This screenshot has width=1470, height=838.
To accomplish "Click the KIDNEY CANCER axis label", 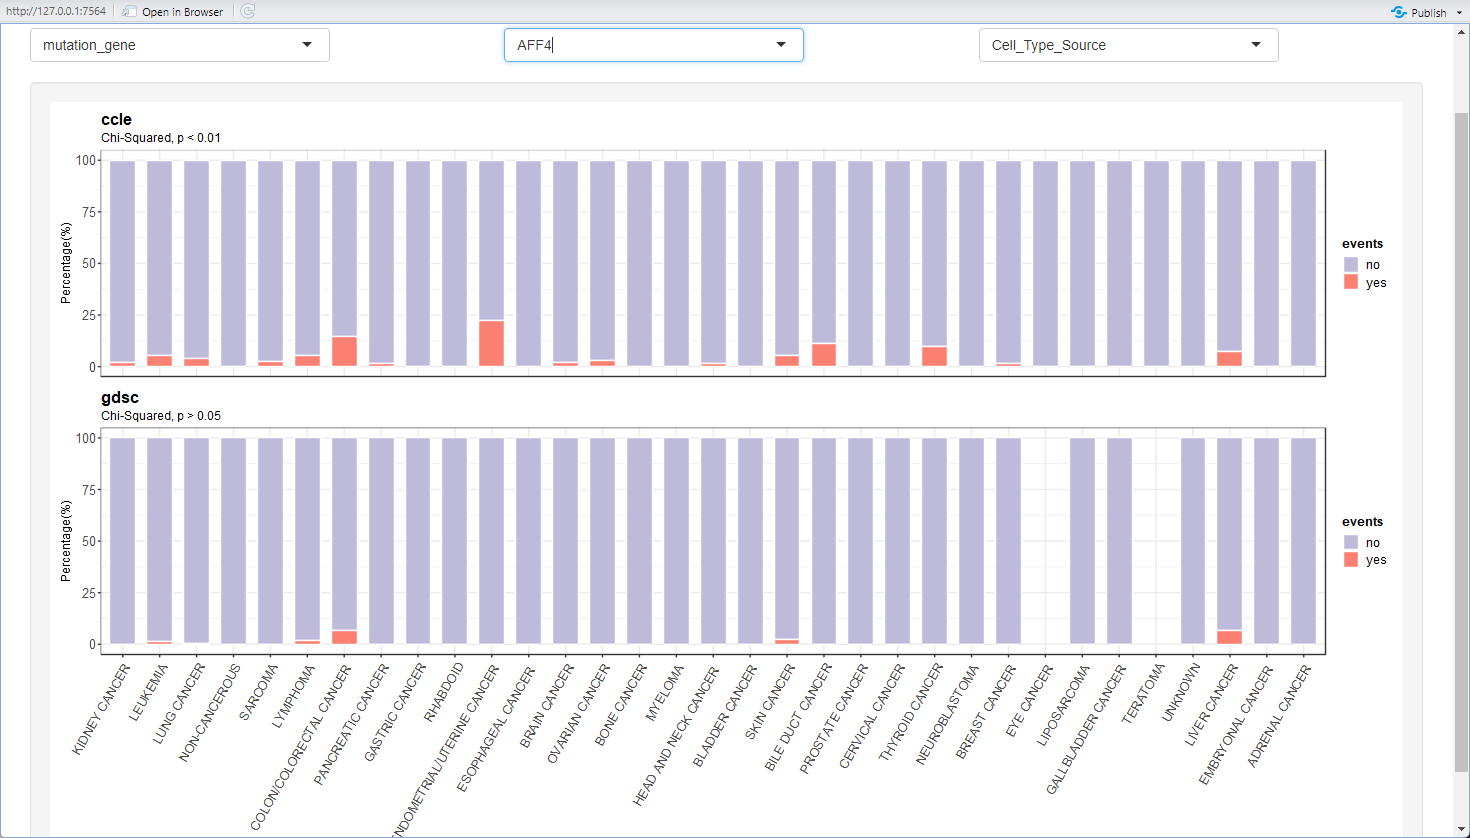I will (x=101, y=709).
